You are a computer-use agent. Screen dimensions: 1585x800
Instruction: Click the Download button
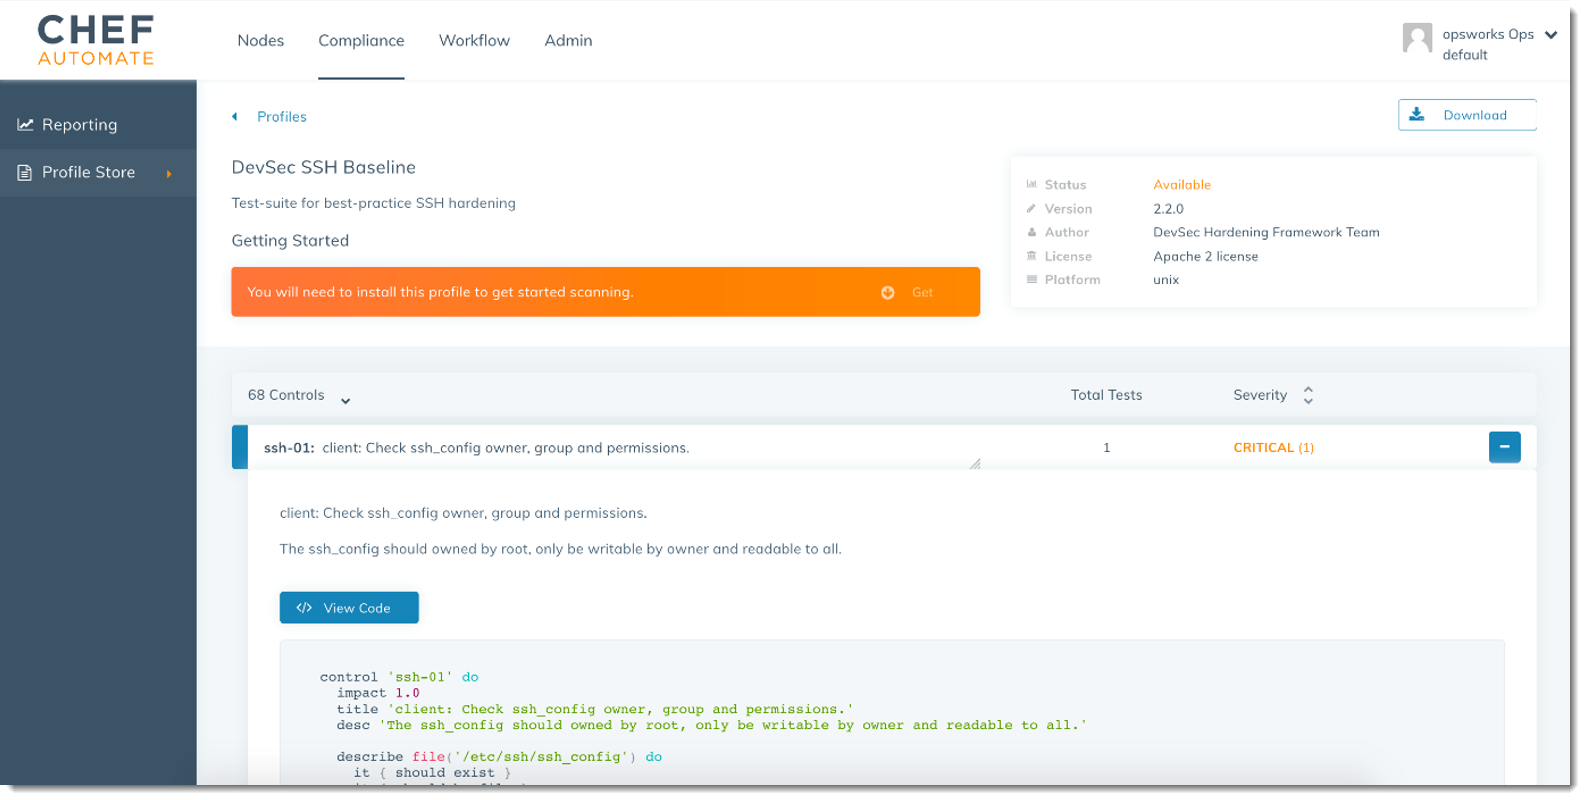click(x=1467, y=115)
